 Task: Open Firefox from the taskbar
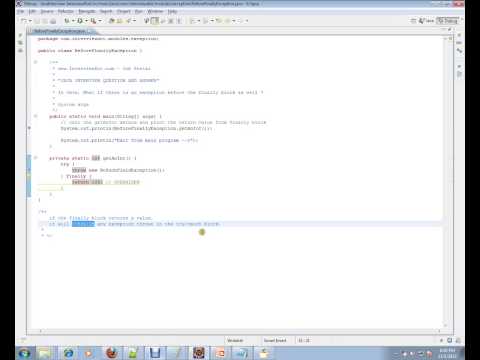112,353
